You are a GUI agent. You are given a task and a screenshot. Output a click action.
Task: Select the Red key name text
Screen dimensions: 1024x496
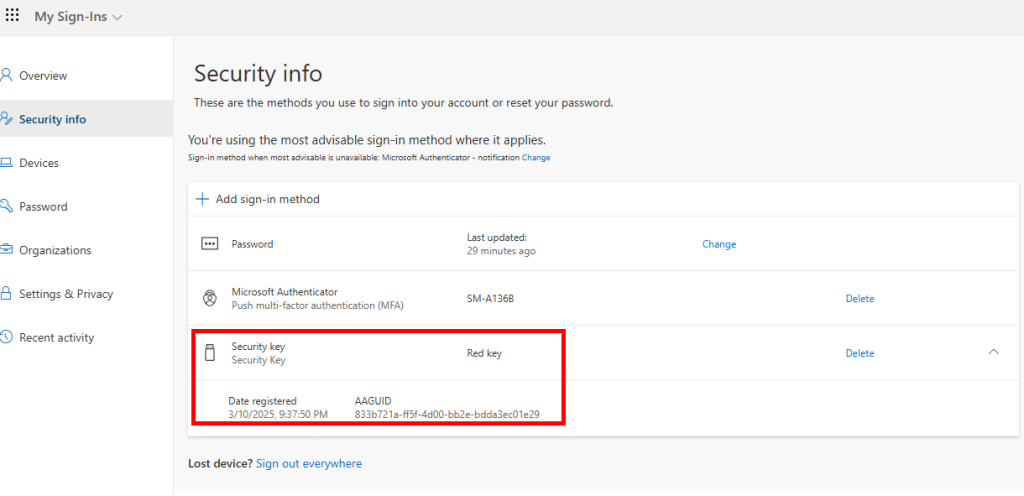click(x=484, y=354)
